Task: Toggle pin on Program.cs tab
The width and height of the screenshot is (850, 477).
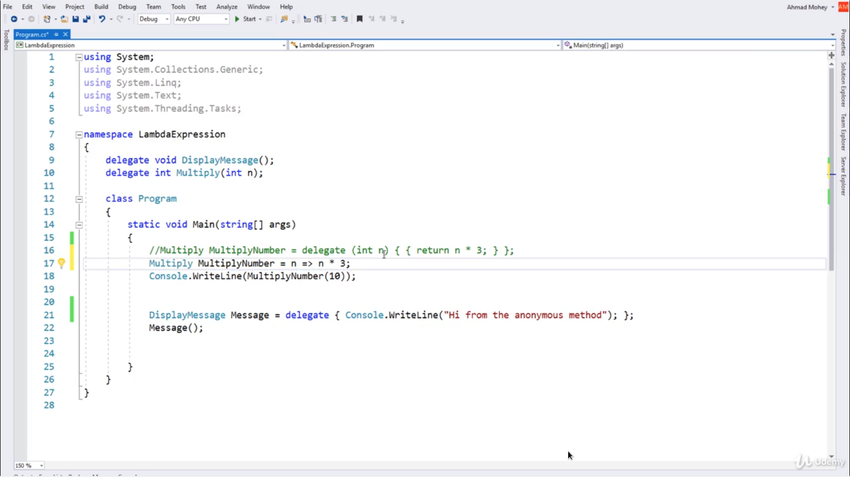Action: [x=56, y=34]
